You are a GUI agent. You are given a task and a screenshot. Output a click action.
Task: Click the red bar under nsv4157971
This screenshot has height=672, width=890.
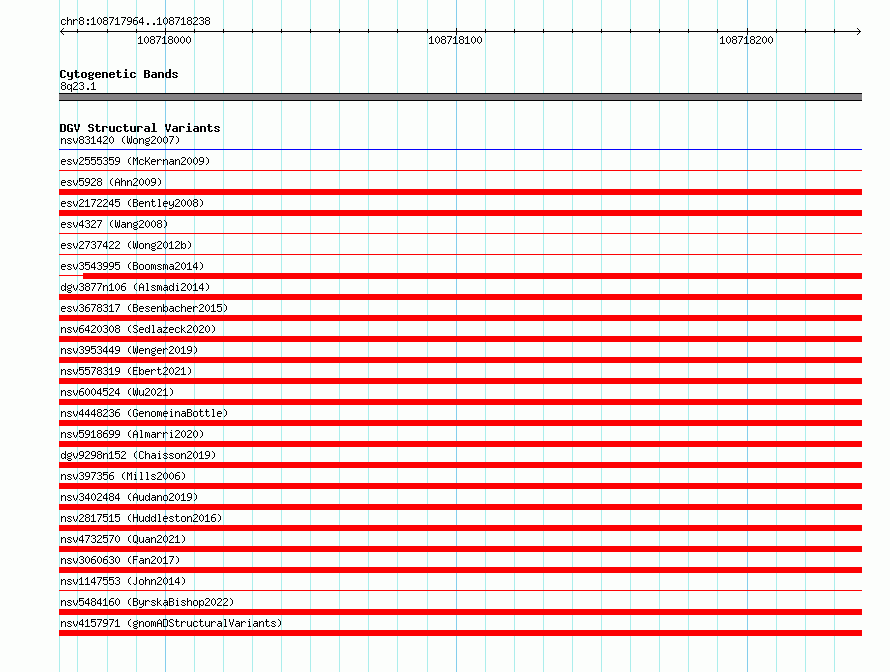point(460,633)
